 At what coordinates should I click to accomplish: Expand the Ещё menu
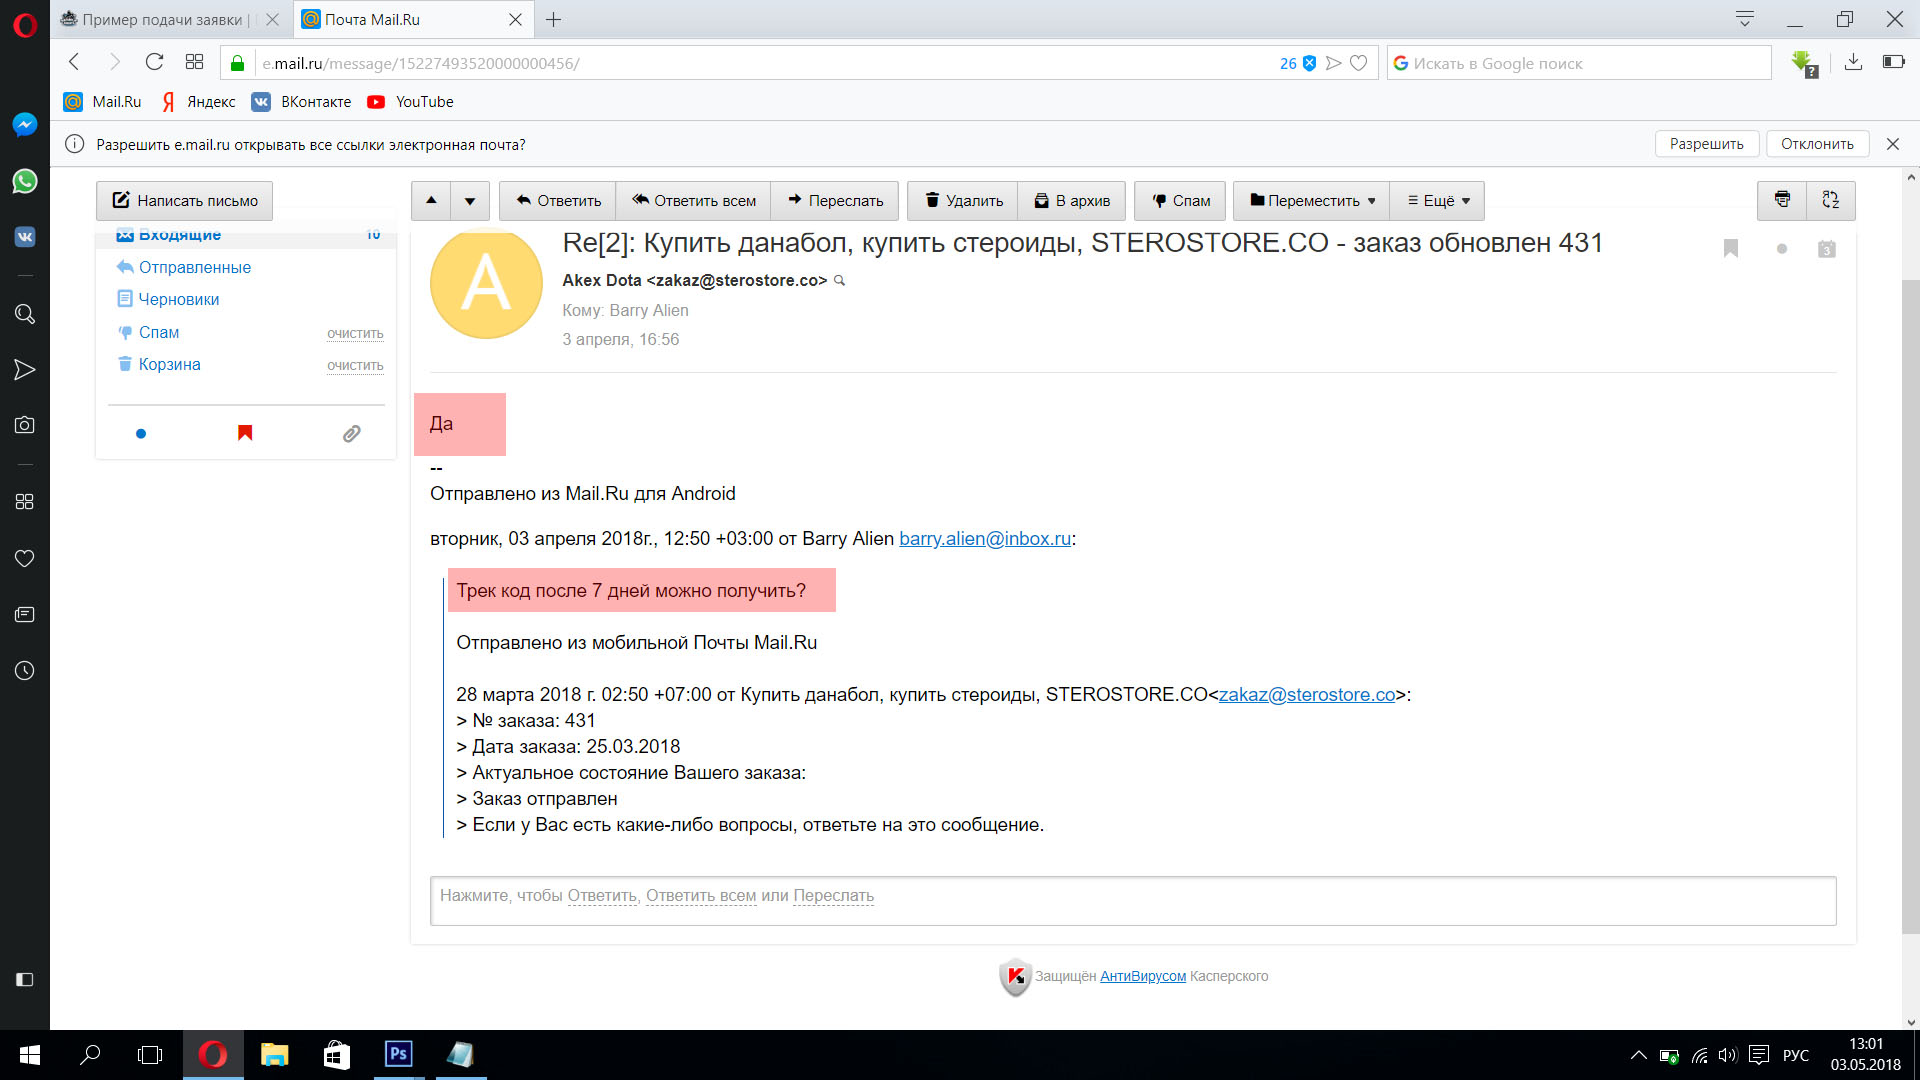[x=1438, y=200]
